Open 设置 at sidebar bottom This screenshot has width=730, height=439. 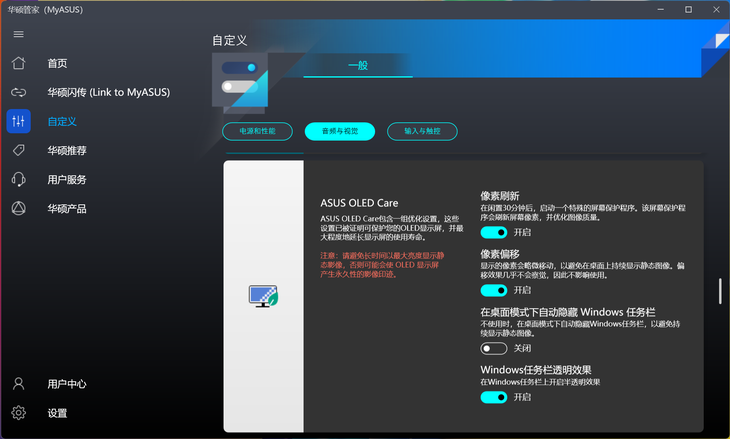click(x=57, y=413)
